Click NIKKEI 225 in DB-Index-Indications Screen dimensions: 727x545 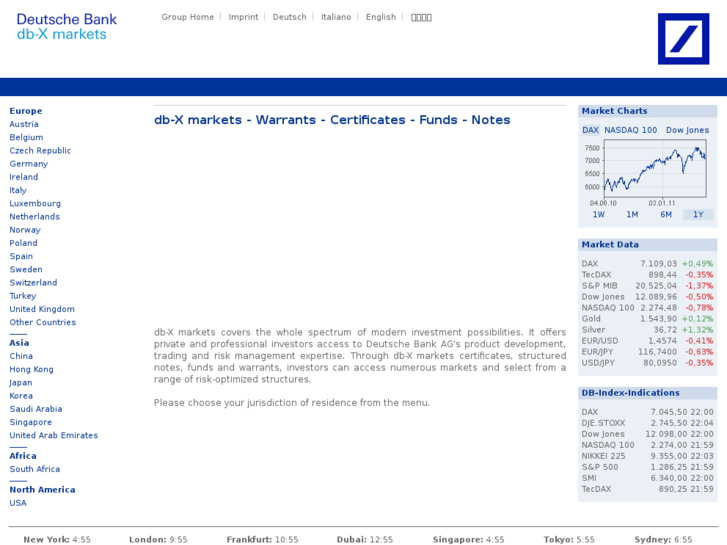pos(647,456)
